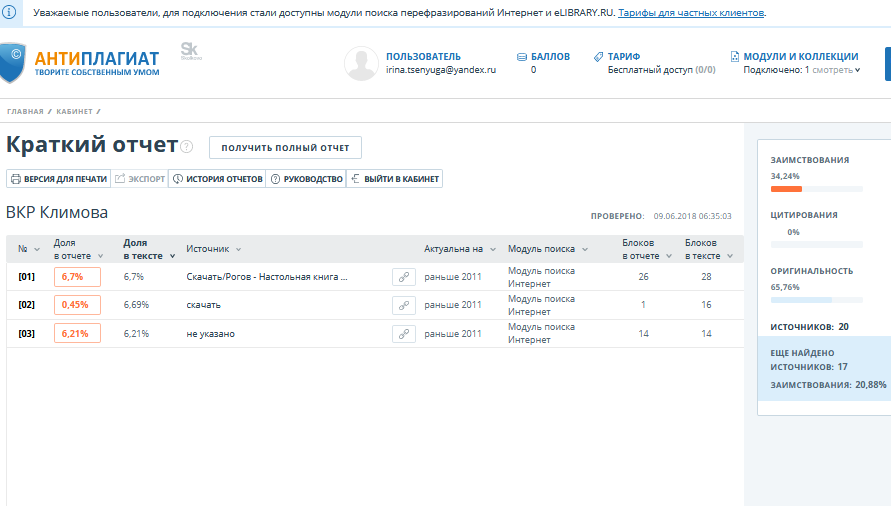891x506 pixels.
Task: Exit to cabinet via Выйти в кабинет
Action: (x=394, y=179)
